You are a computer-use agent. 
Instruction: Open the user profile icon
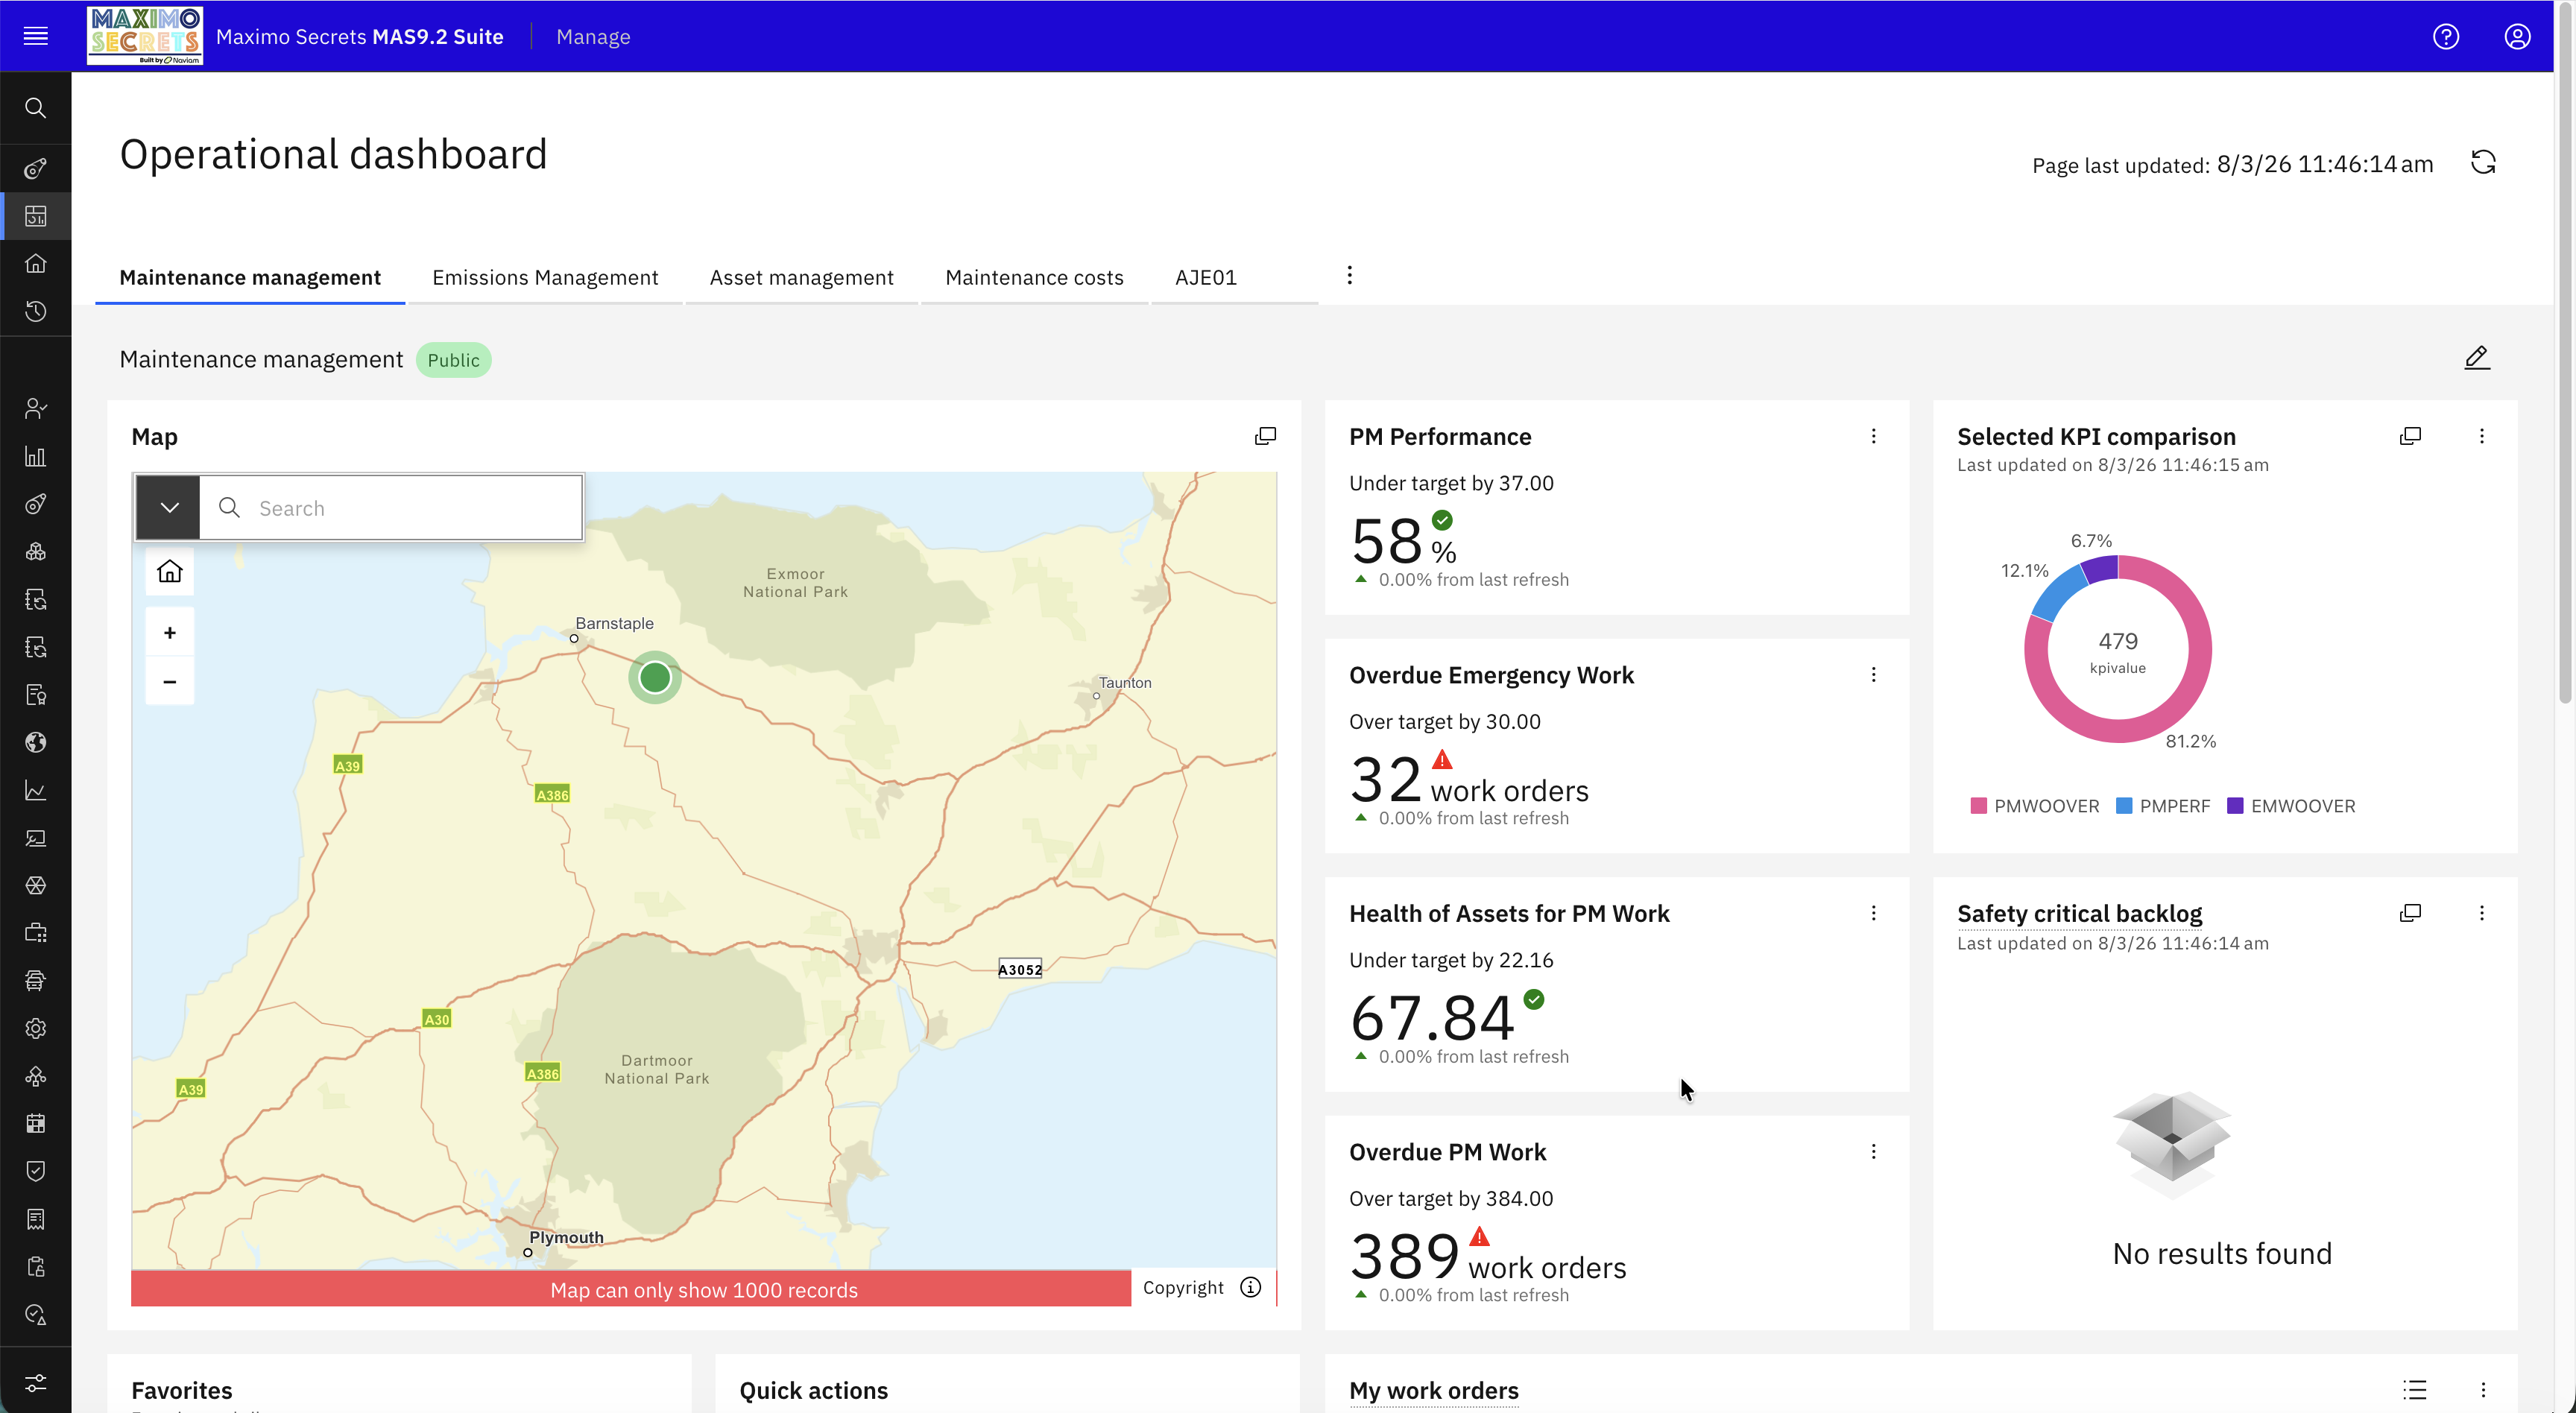pos(2517,36)
